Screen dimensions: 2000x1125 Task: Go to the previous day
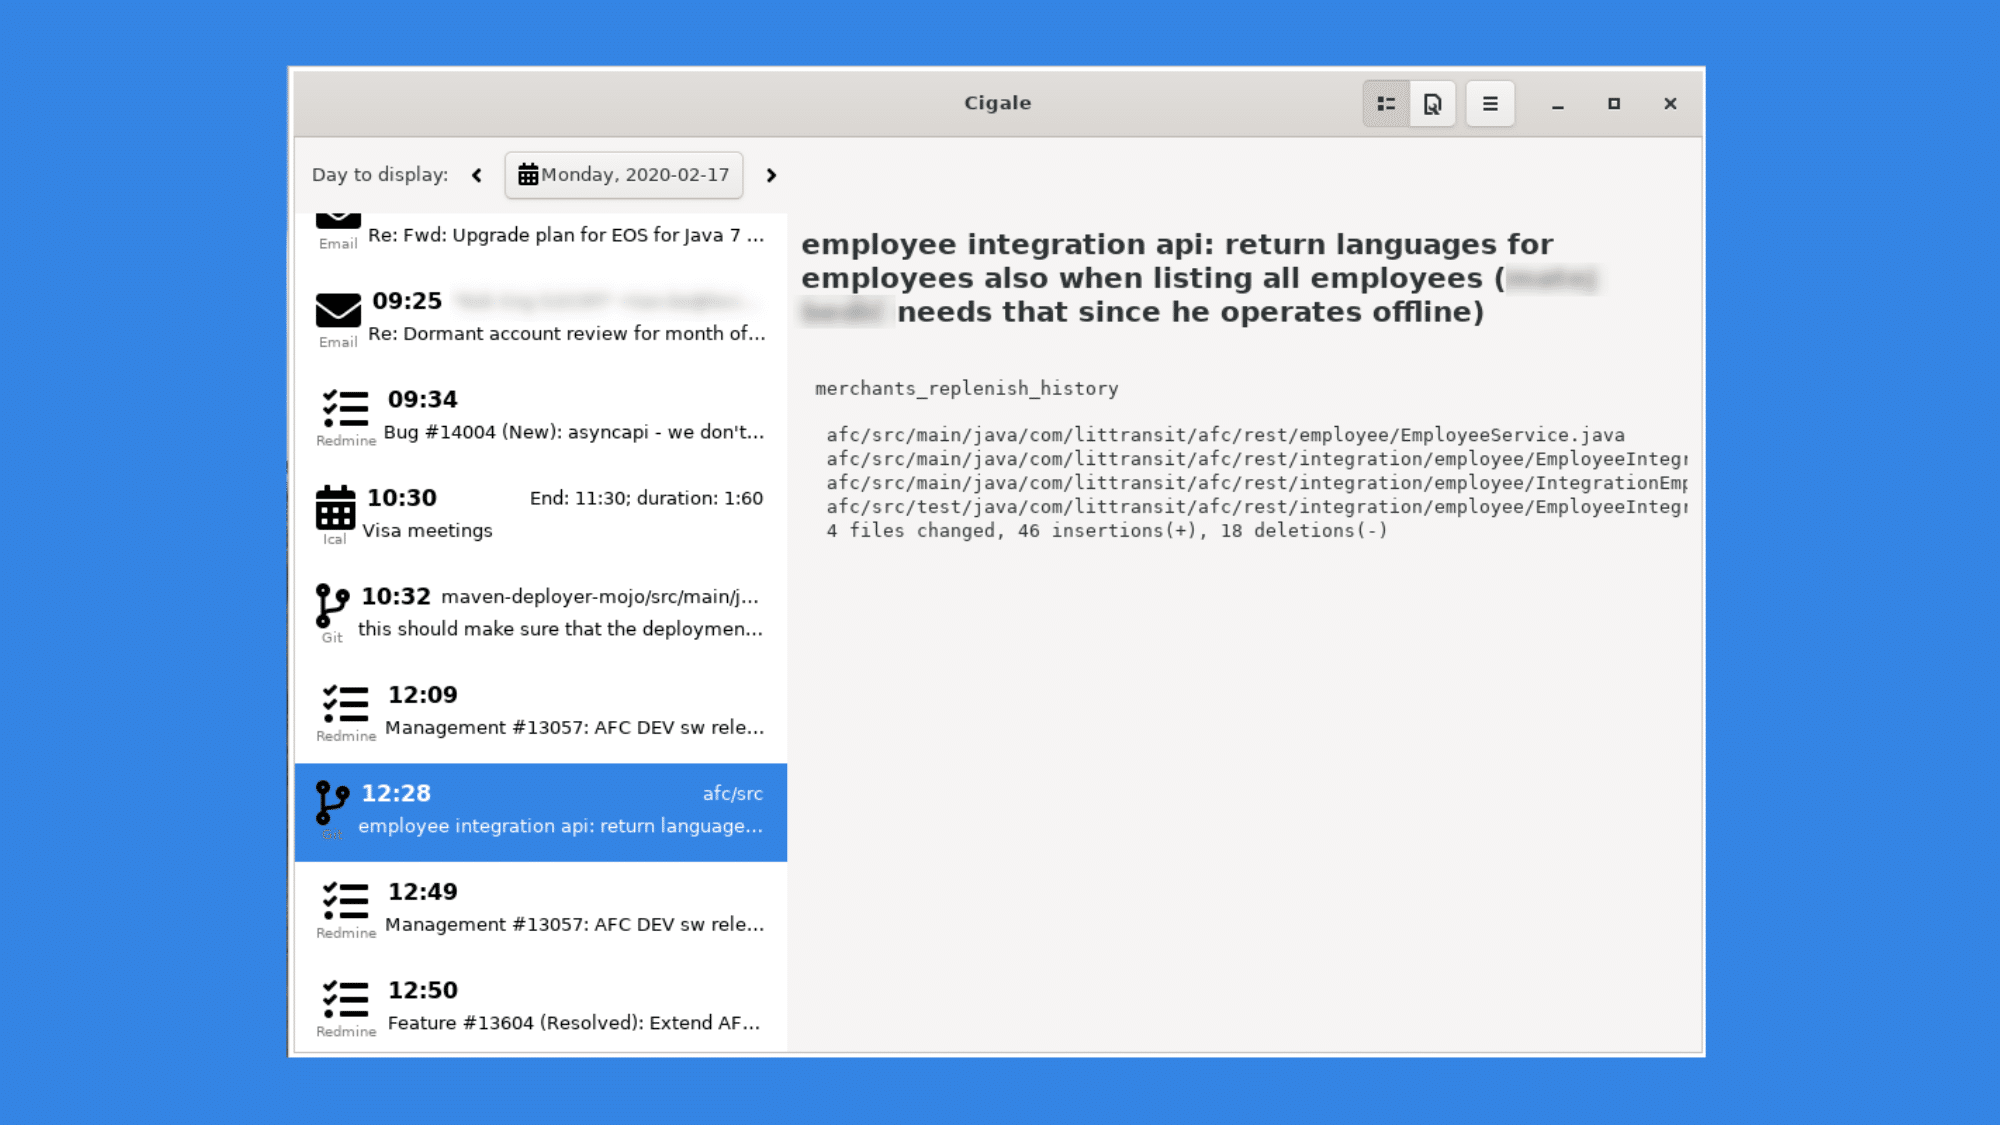pos(477,175)
